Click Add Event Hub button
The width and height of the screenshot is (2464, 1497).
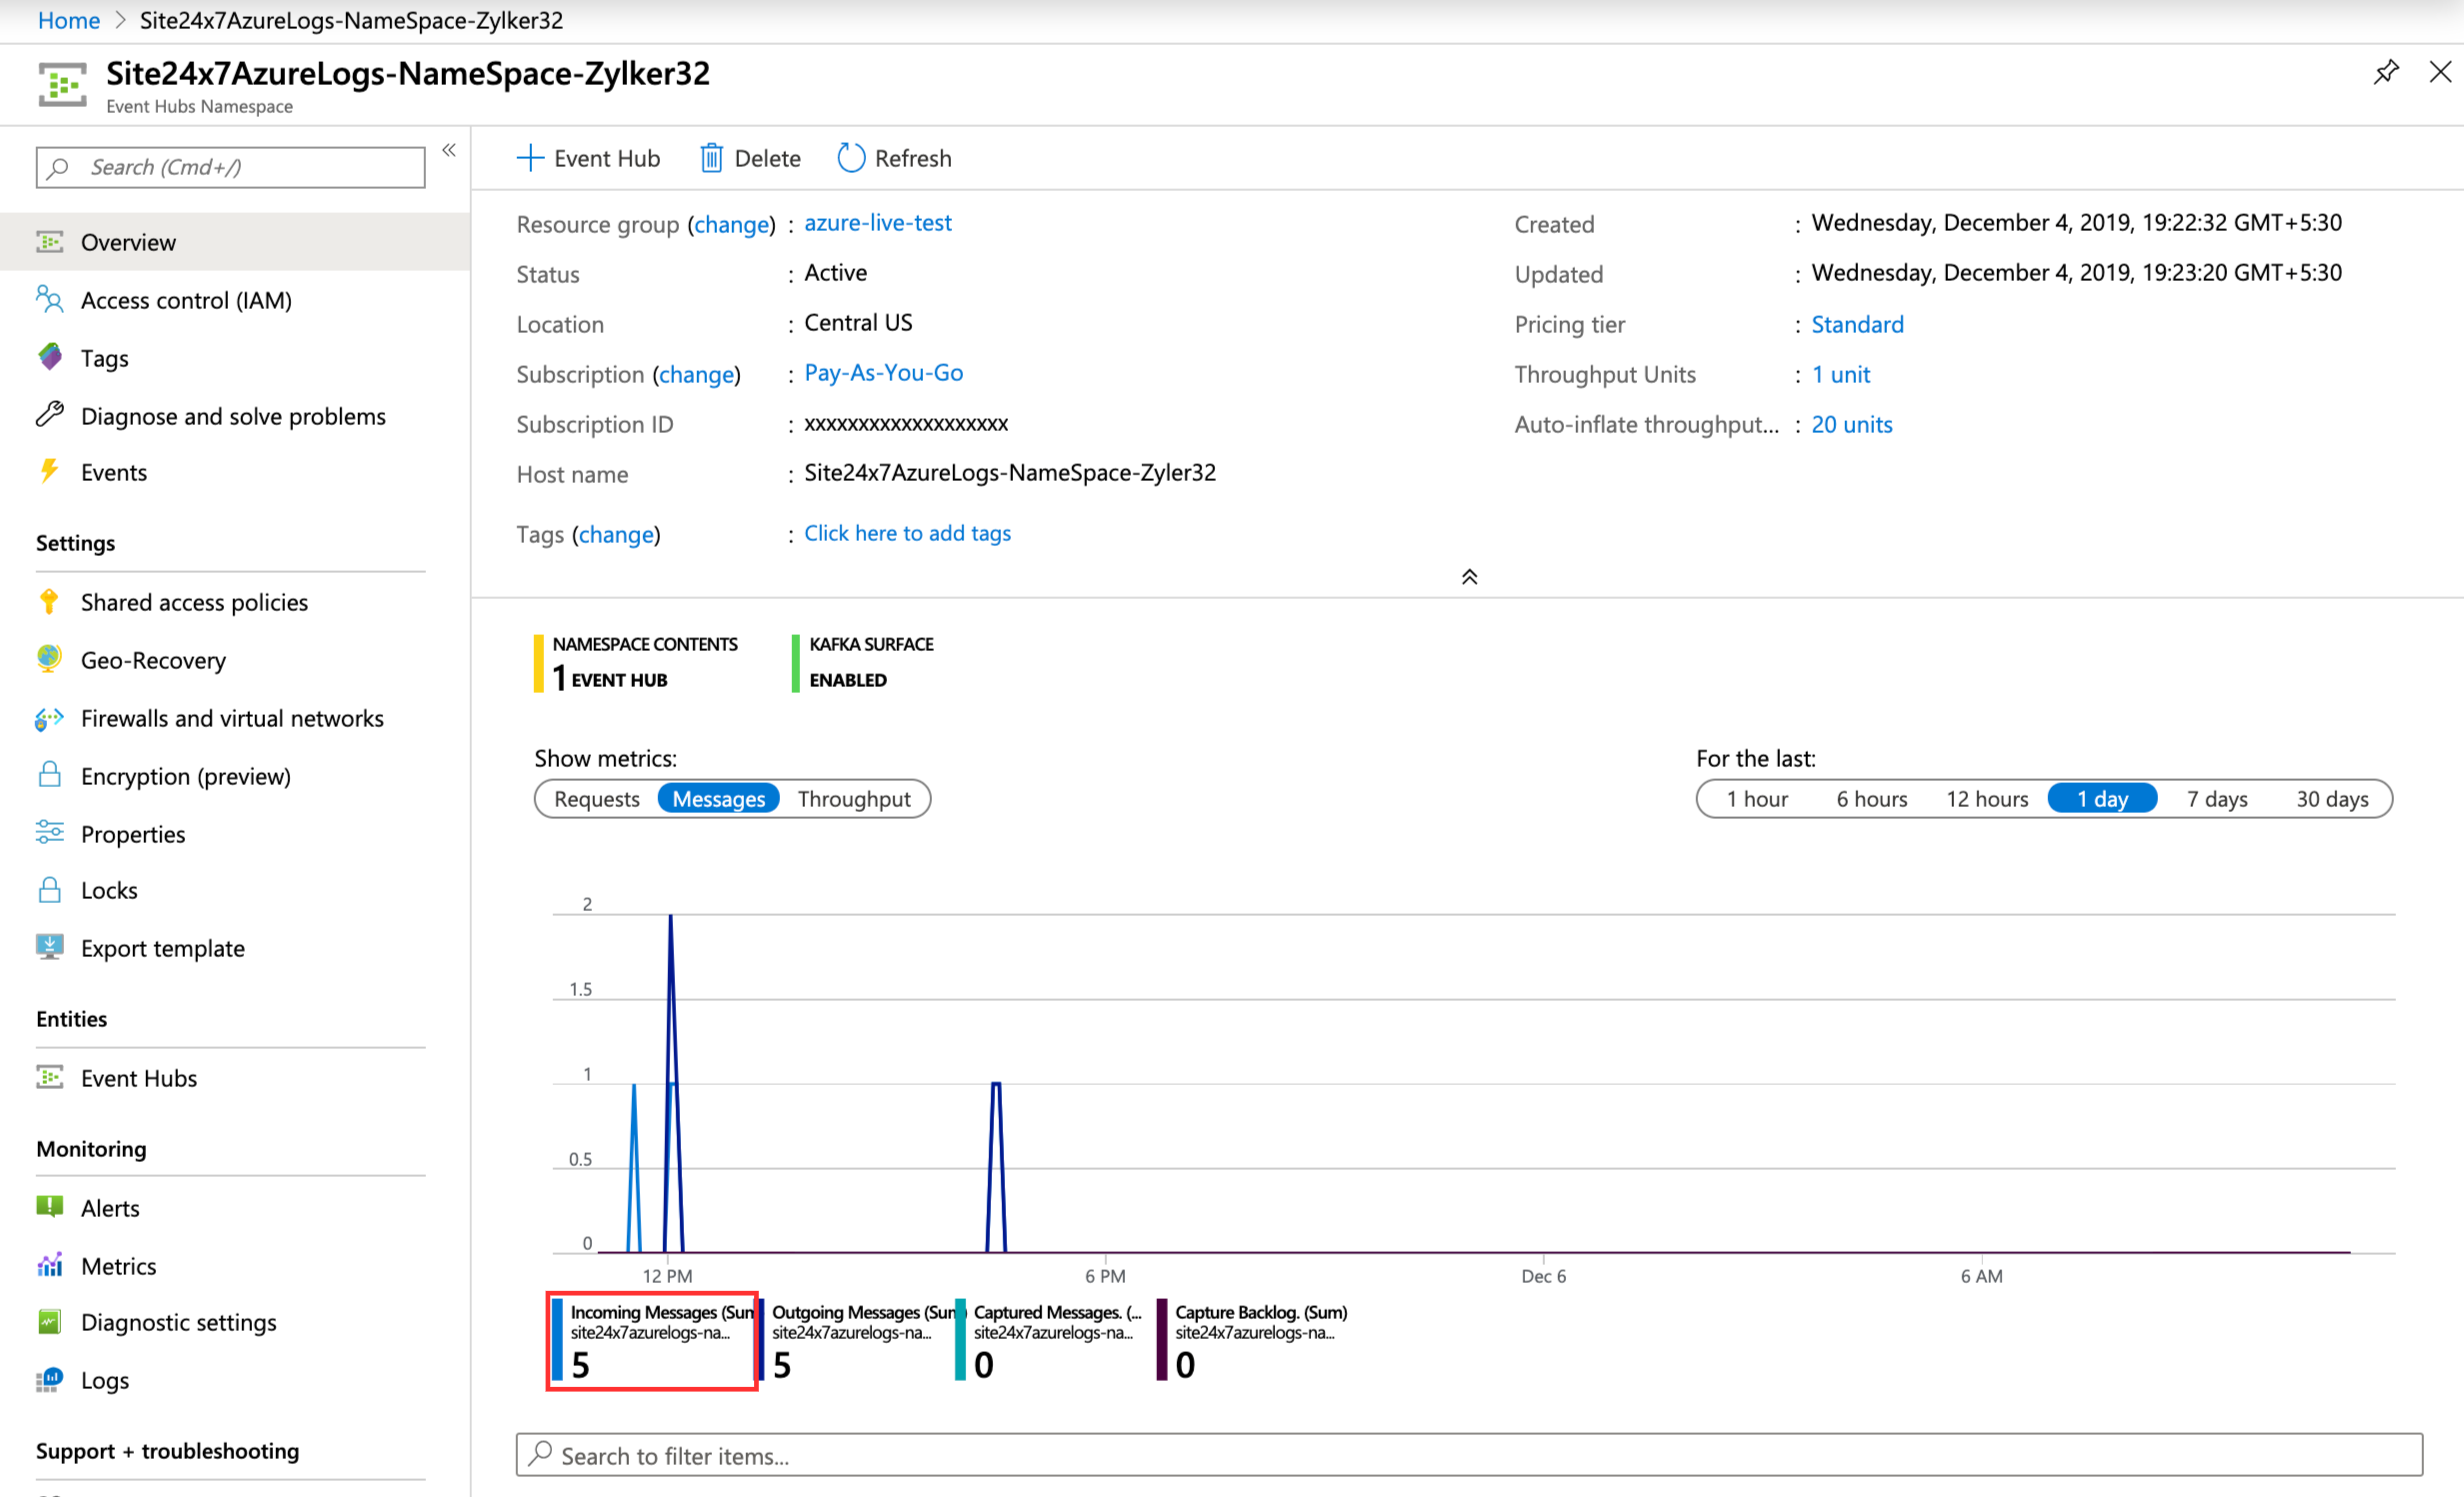click(590, 158)
